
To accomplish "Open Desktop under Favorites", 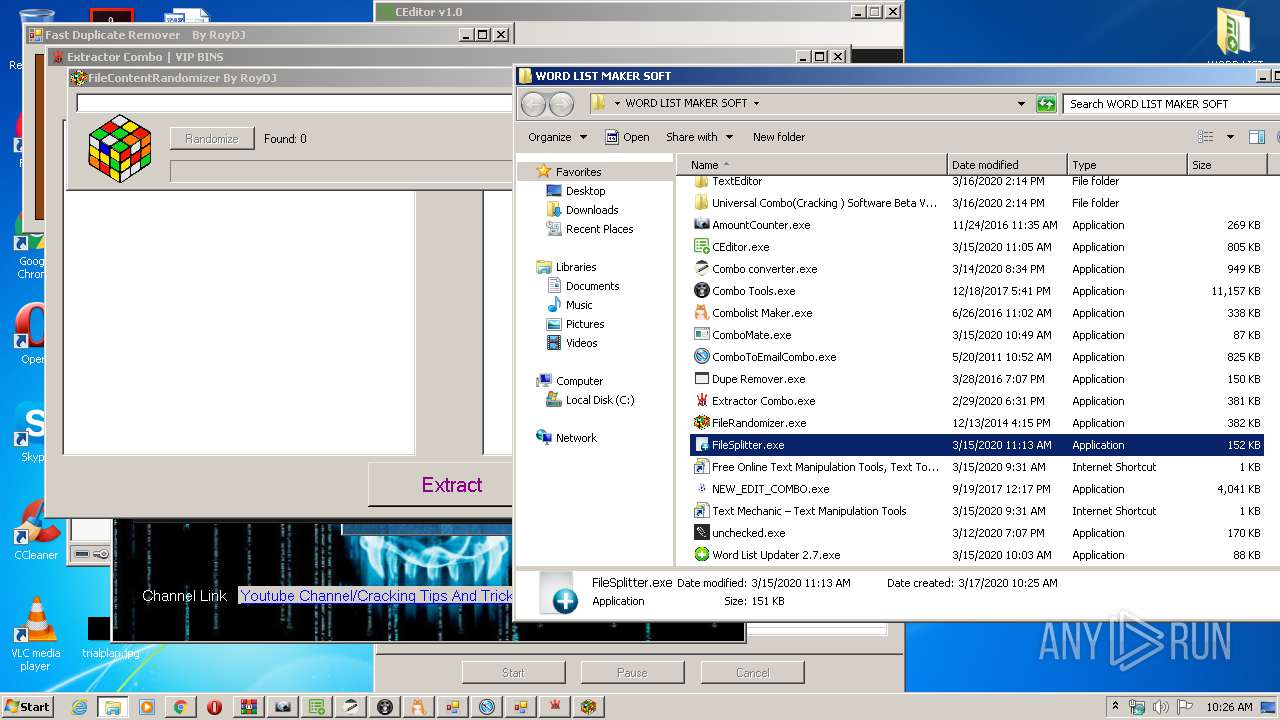I will (x=585, y=191).
